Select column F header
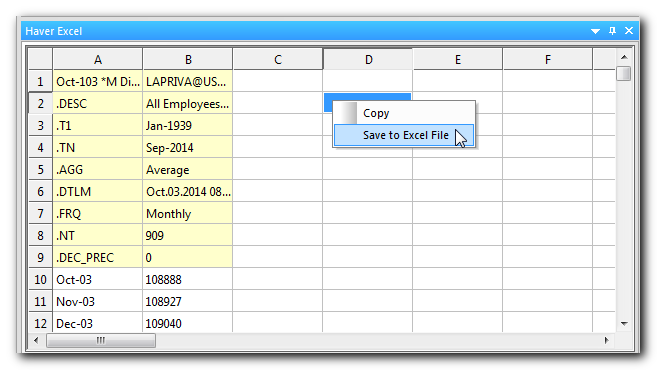Viewport: 657px width, 370px height. pyautogui.click(x=548, y=60)
